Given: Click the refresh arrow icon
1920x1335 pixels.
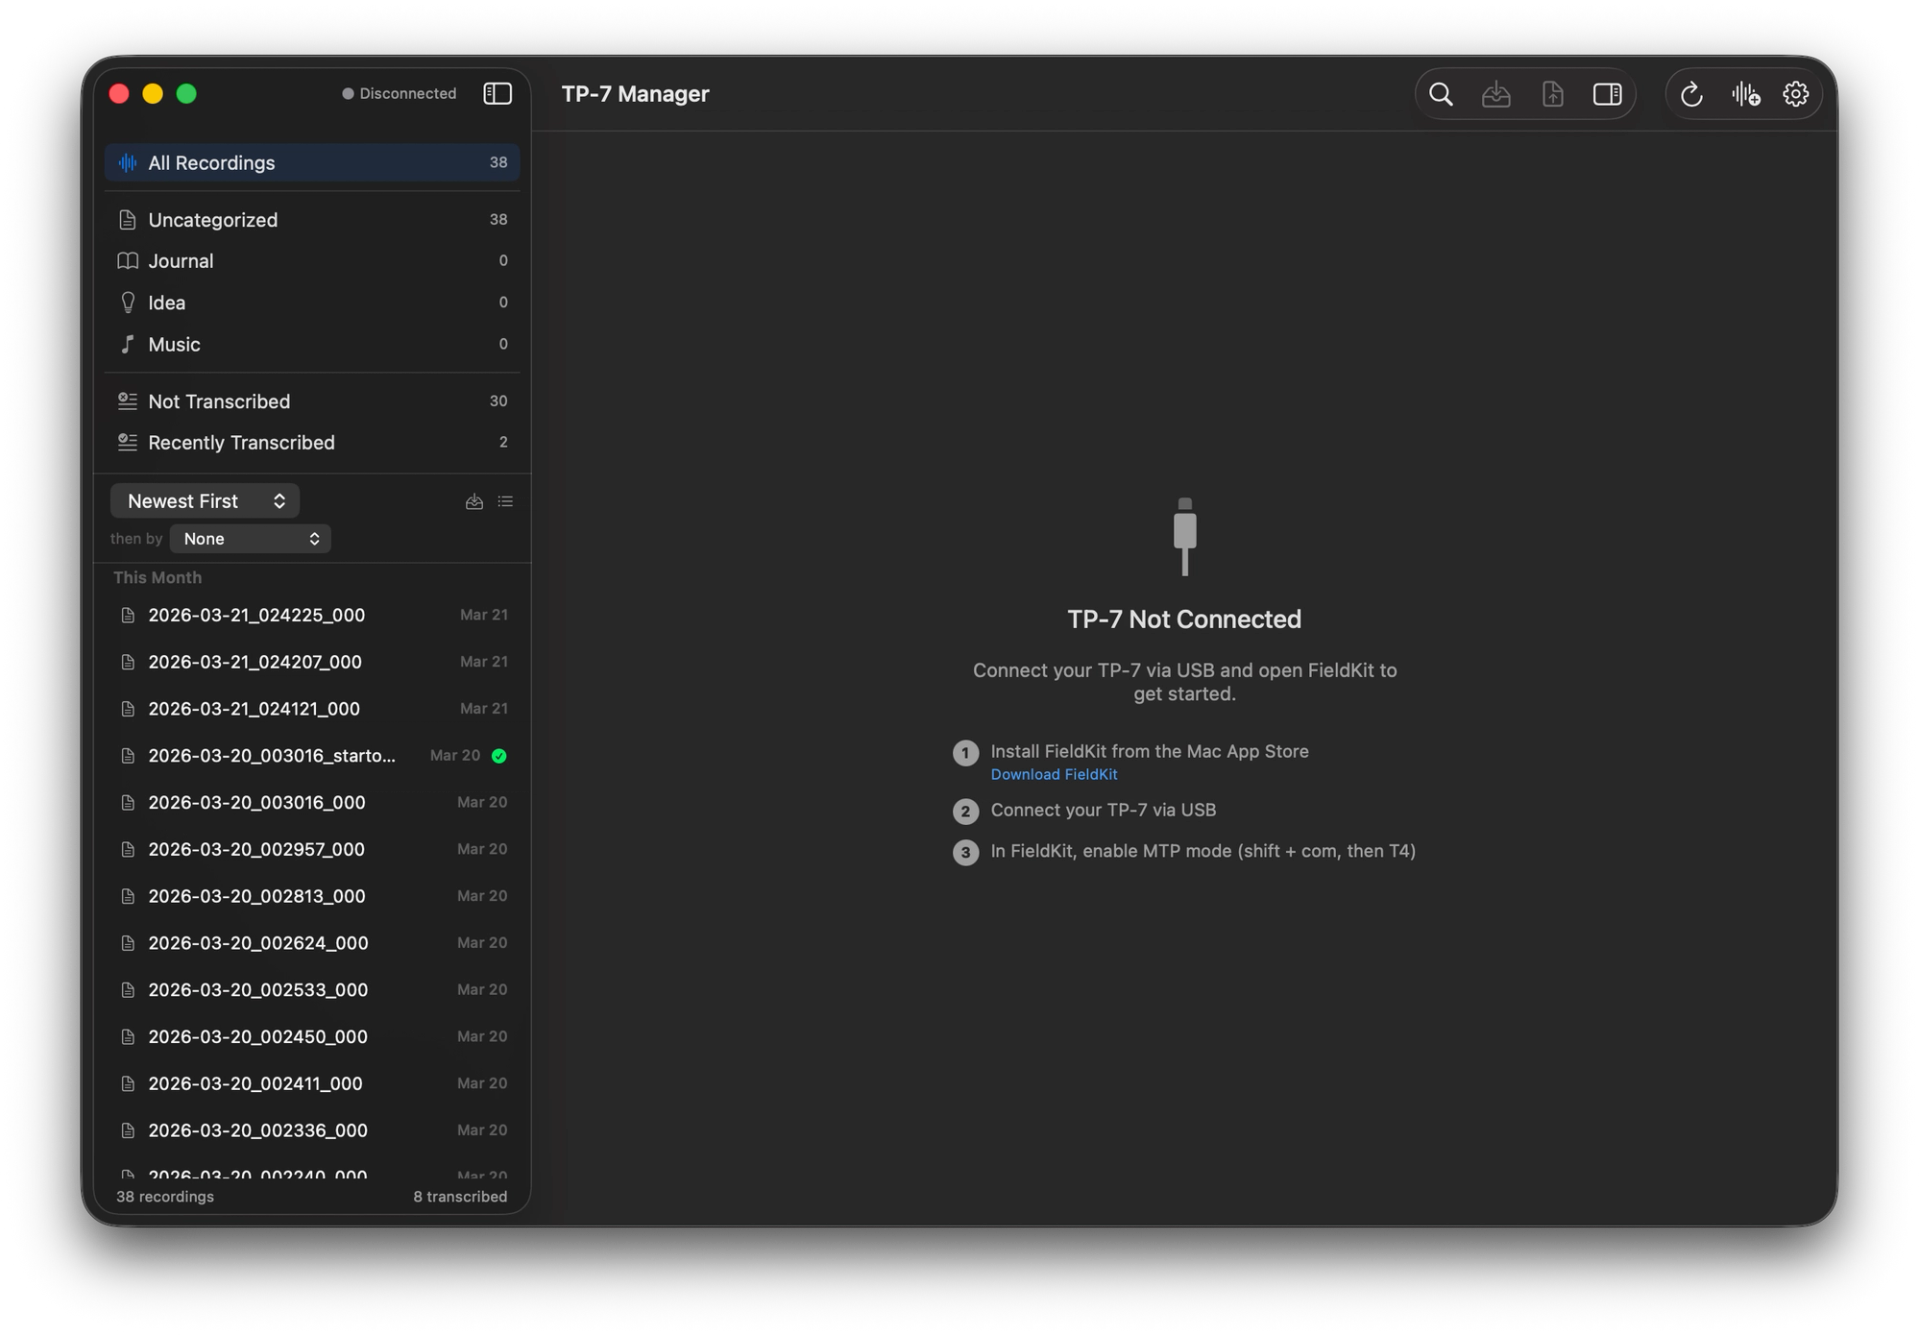Looking at the screenshot, I should tap(1691, 94).
